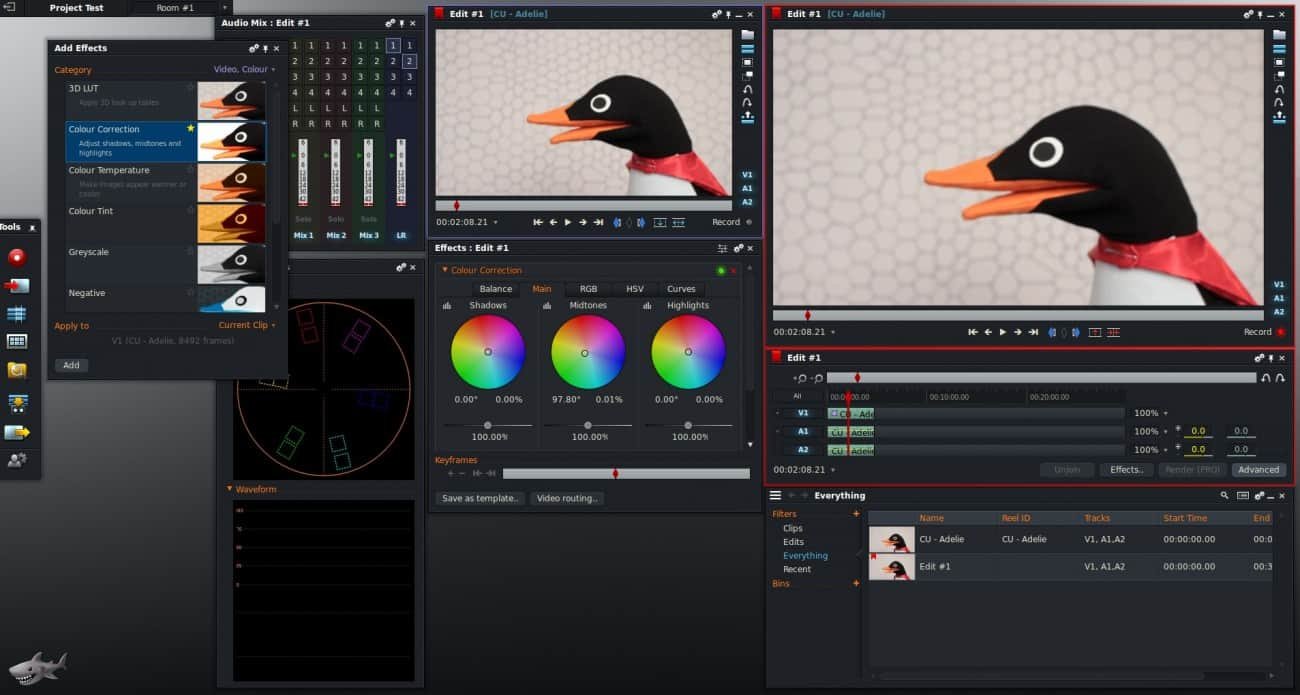Click the Save as template button
Viewport: 1300px width, 695px height.
click(479, 498)
